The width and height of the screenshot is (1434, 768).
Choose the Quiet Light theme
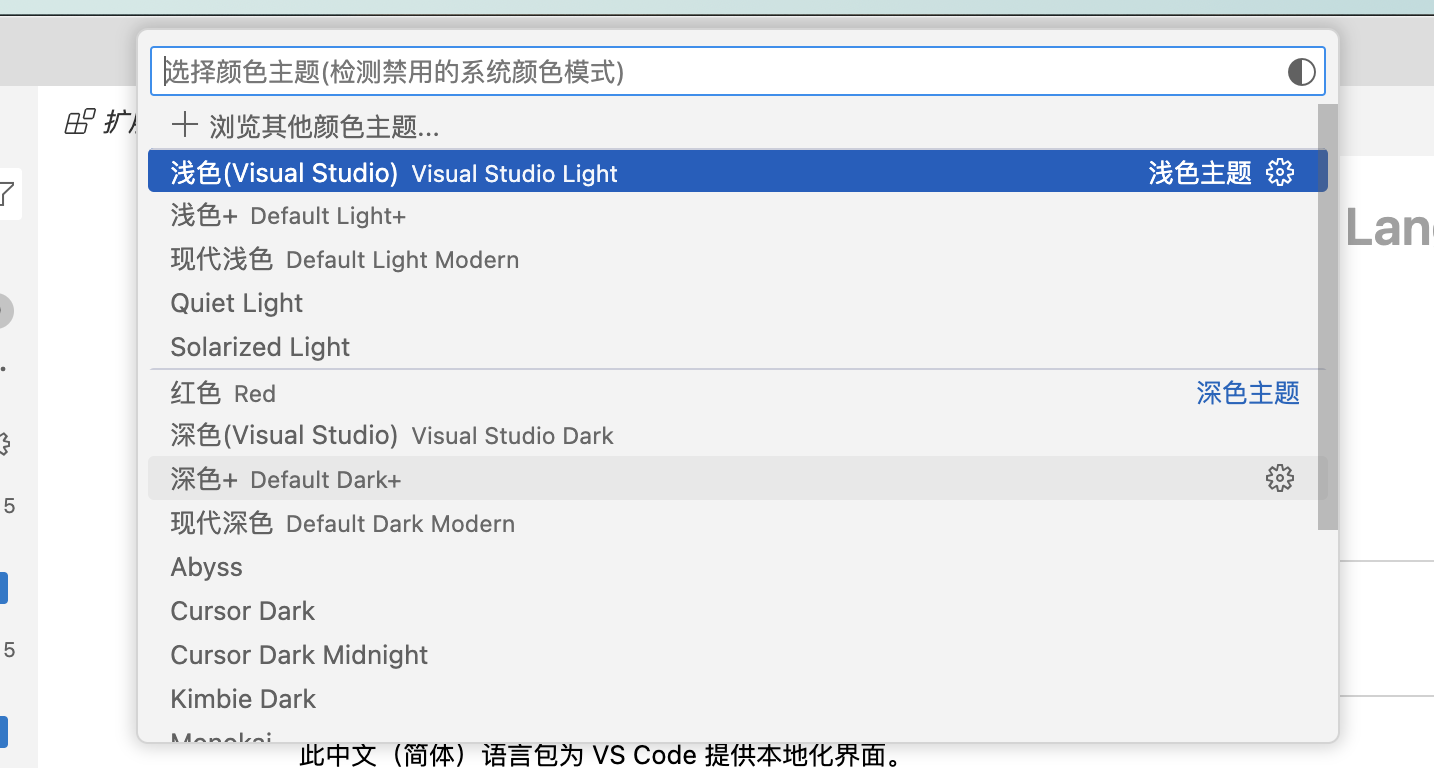237,303
